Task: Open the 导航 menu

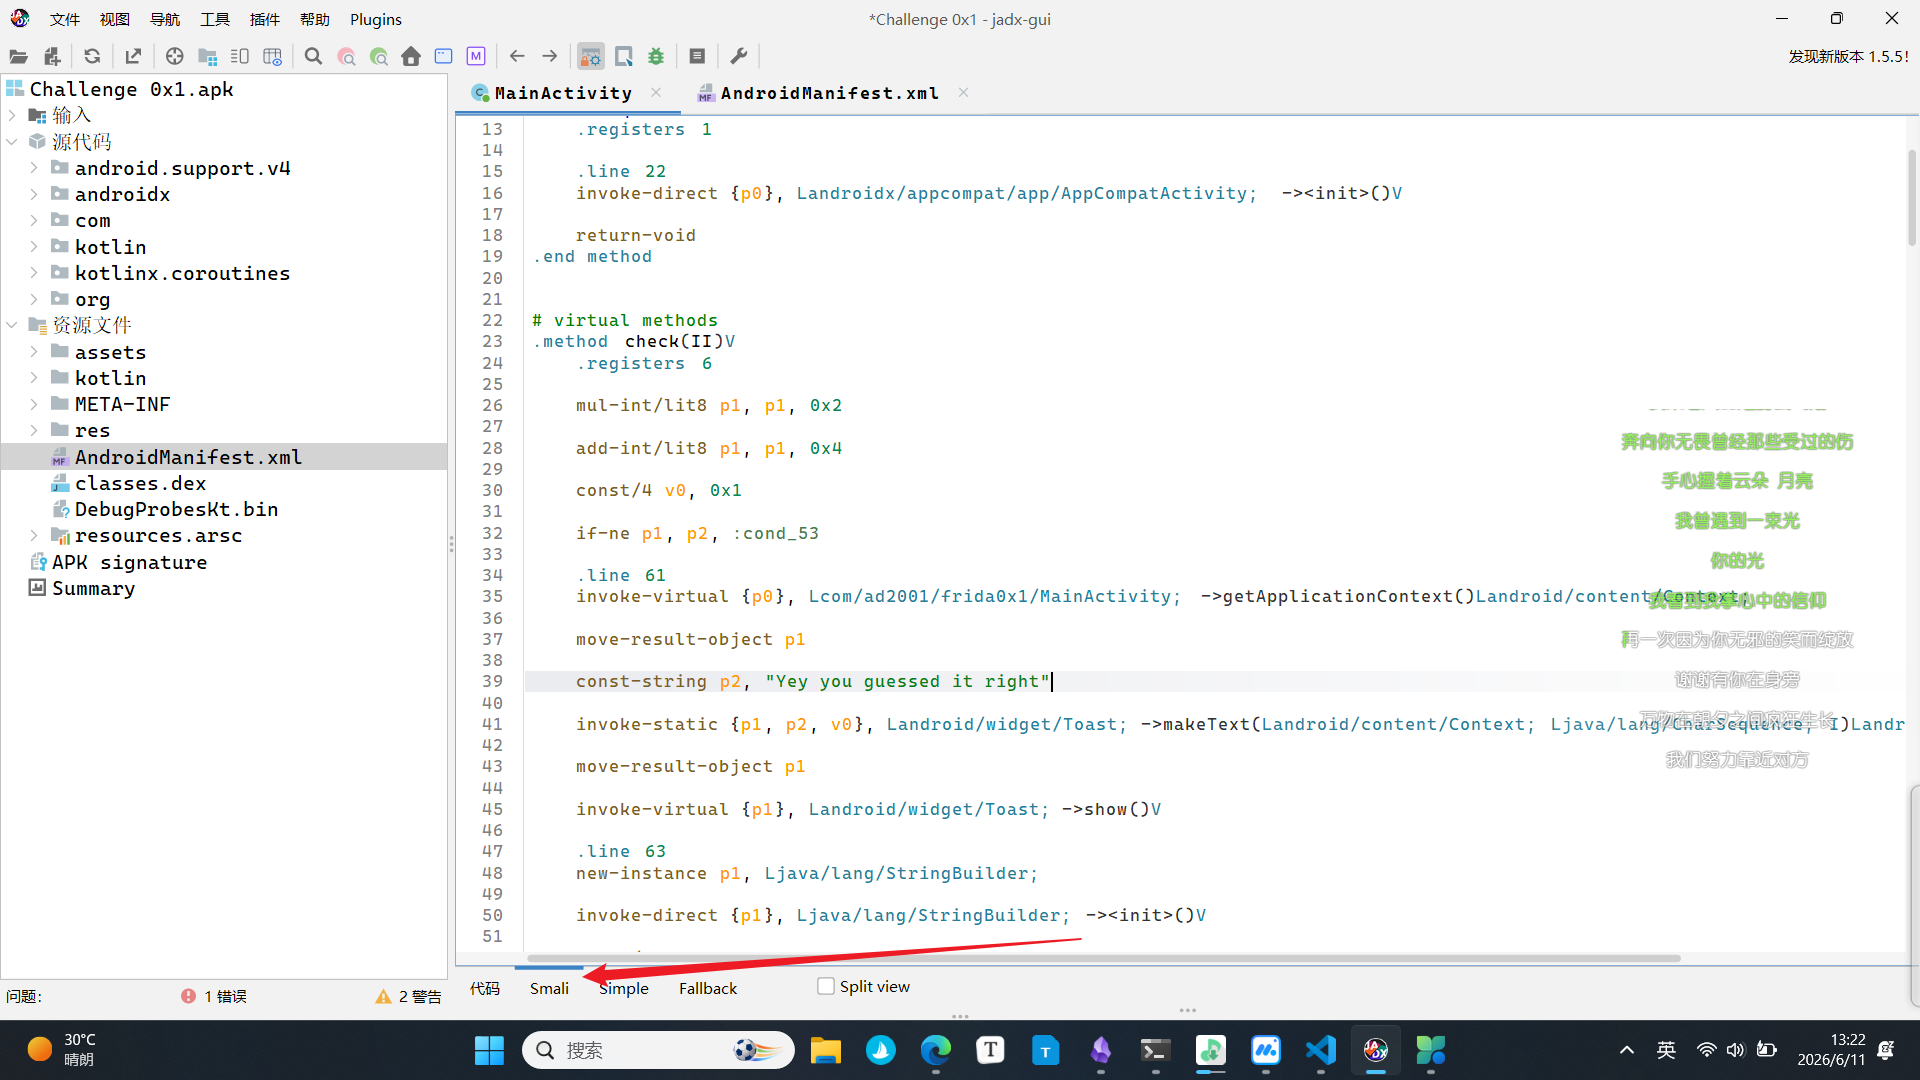Action: pos(165,19)
